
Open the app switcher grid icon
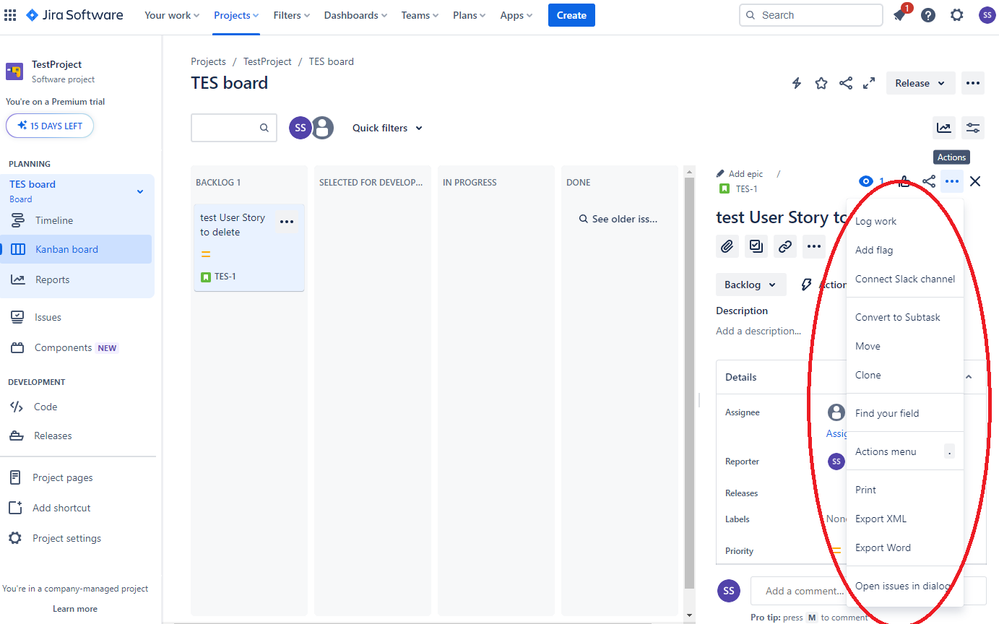click(x=10, y=15)
